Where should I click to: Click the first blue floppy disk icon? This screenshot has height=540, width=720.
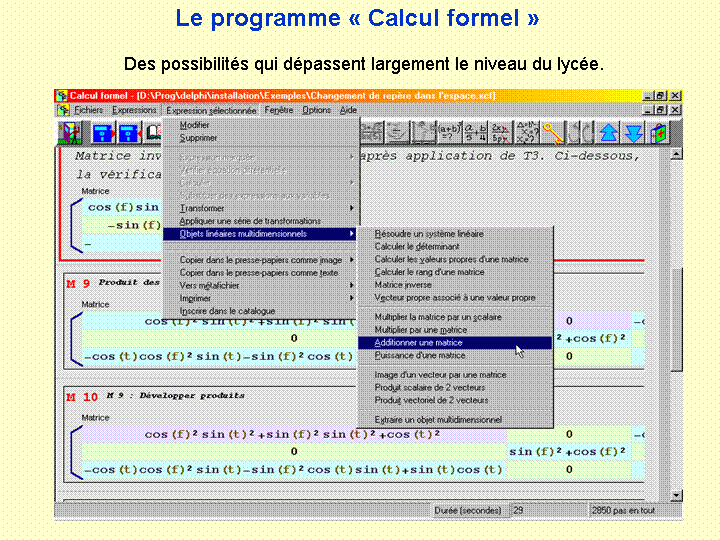point(102,132)
